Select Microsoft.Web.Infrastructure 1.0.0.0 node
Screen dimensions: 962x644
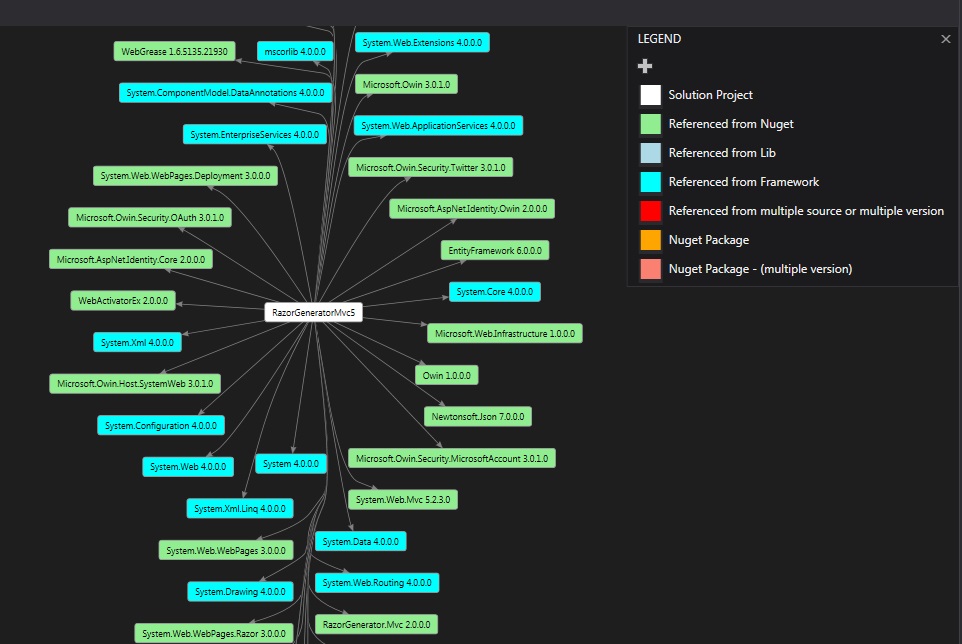(x=505, y=333)
